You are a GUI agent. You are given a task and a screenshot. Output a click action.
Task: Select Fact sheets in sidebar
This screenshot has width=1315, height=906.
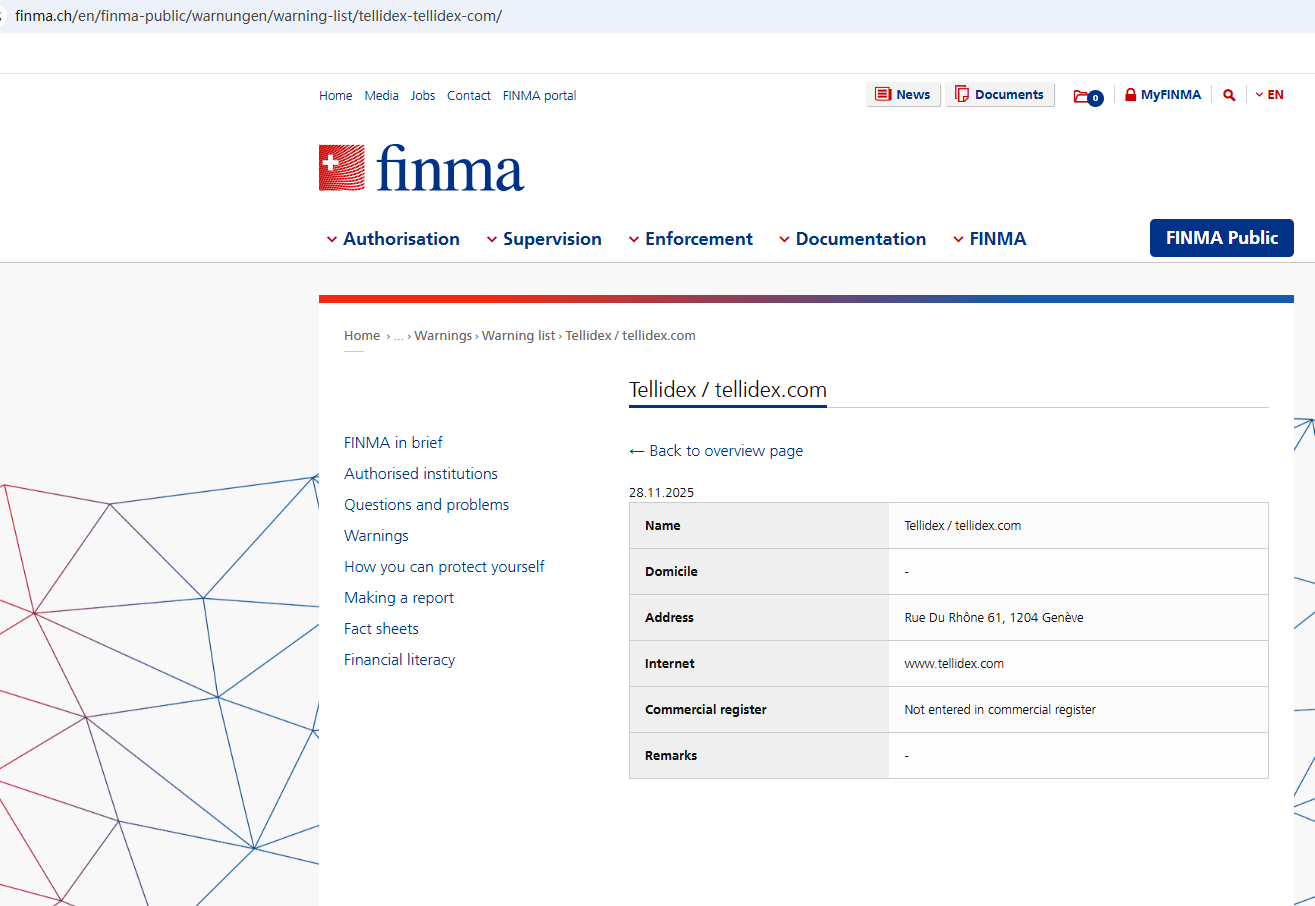click(x=381, y=629)
